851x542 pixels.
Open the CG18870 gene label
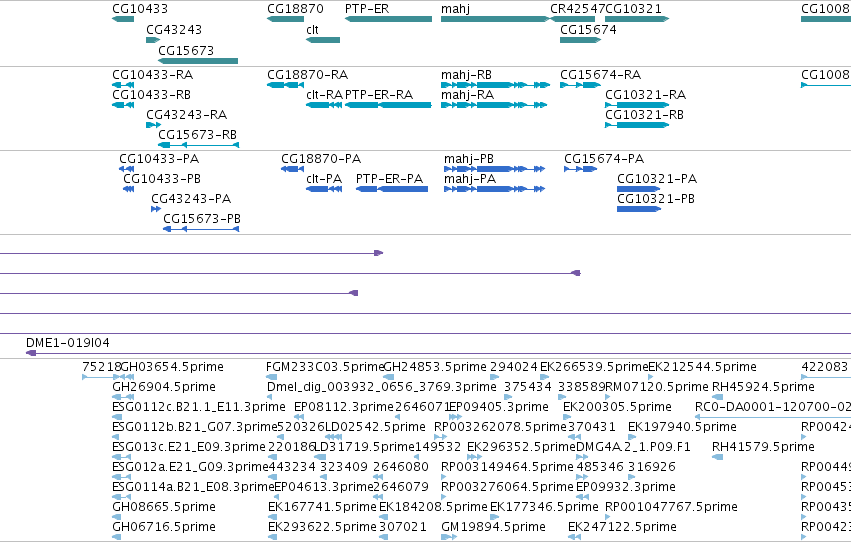click(x=295, y=9)
